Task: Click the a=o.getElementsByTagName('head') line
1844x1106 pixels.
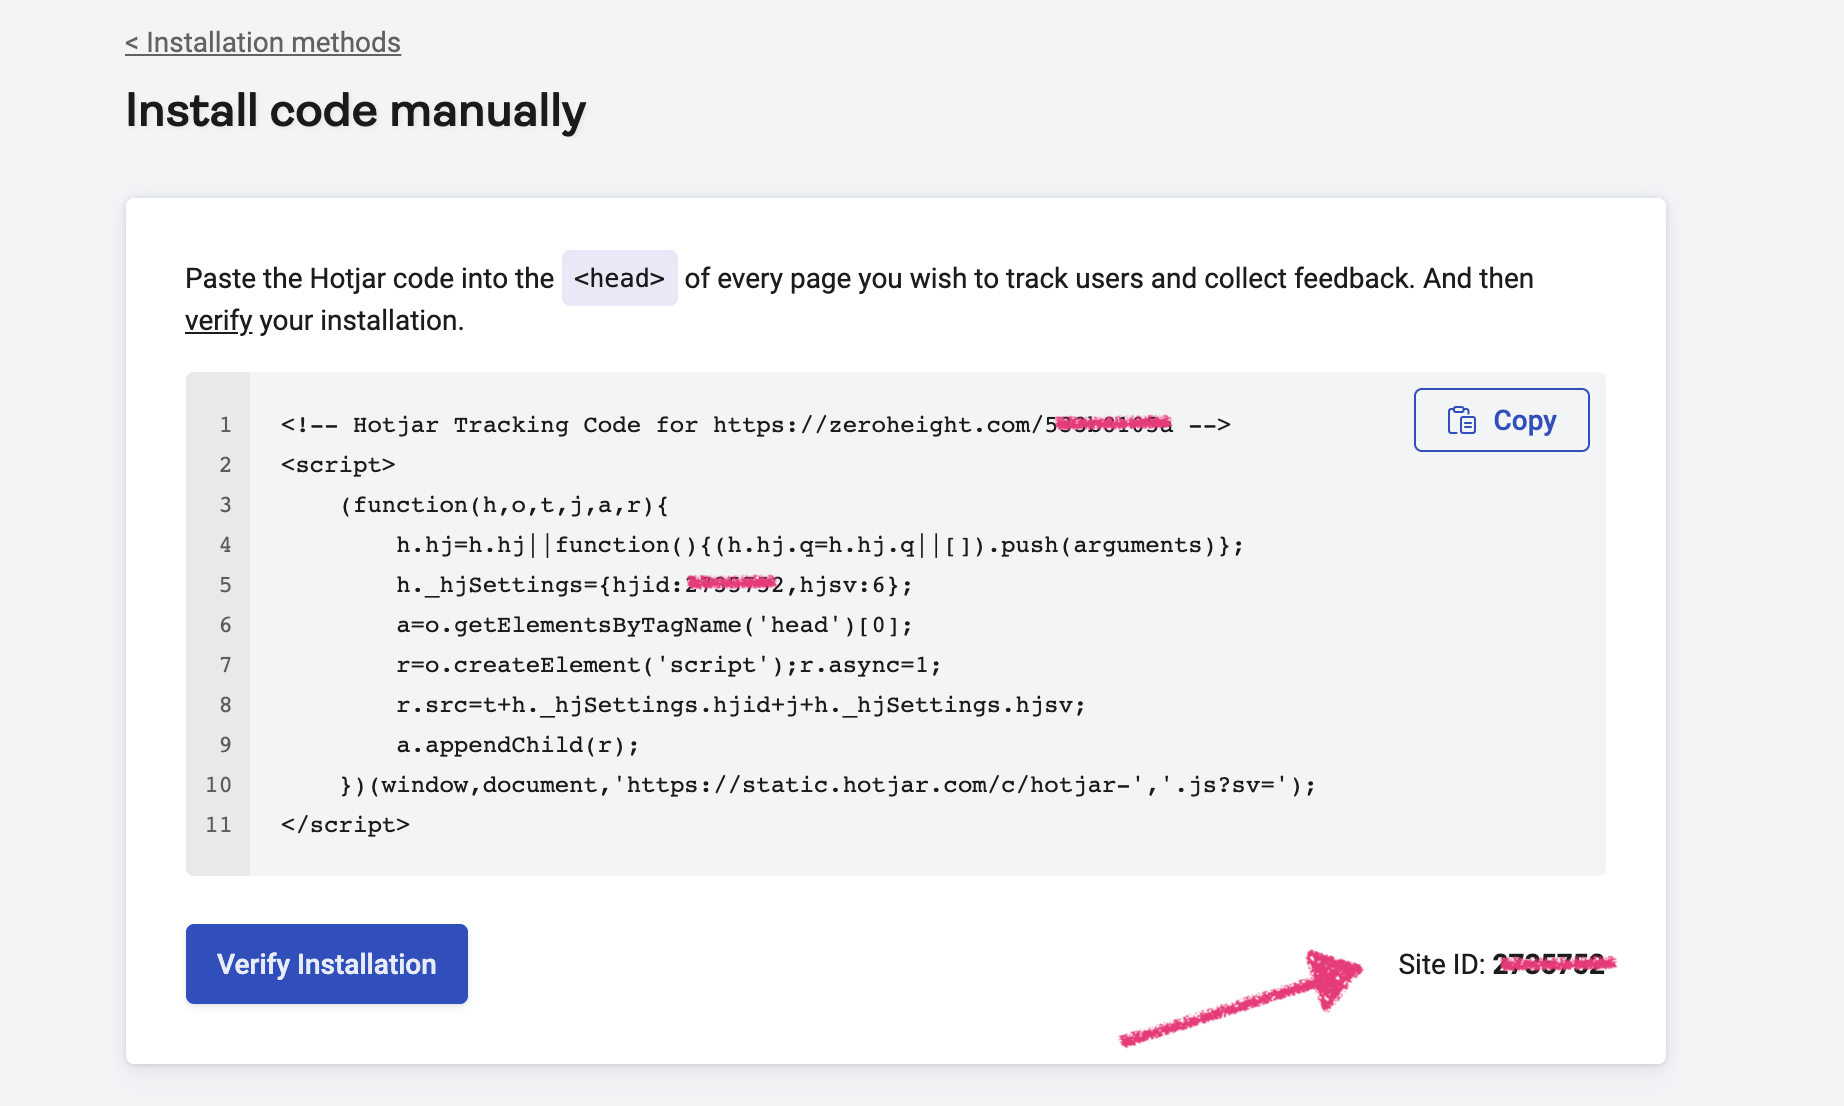Action: [654, 625]
